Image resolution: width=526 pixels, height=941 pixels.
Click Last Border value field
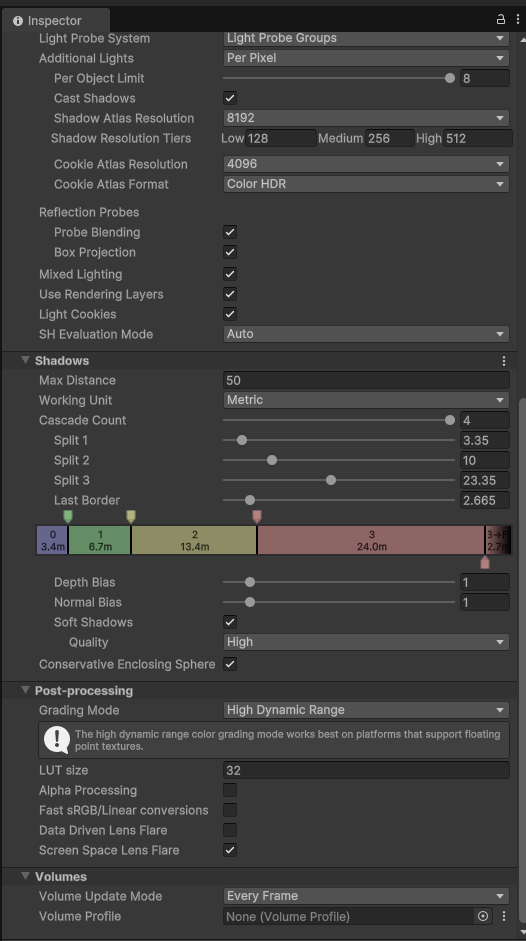click(x=485, y=500)
